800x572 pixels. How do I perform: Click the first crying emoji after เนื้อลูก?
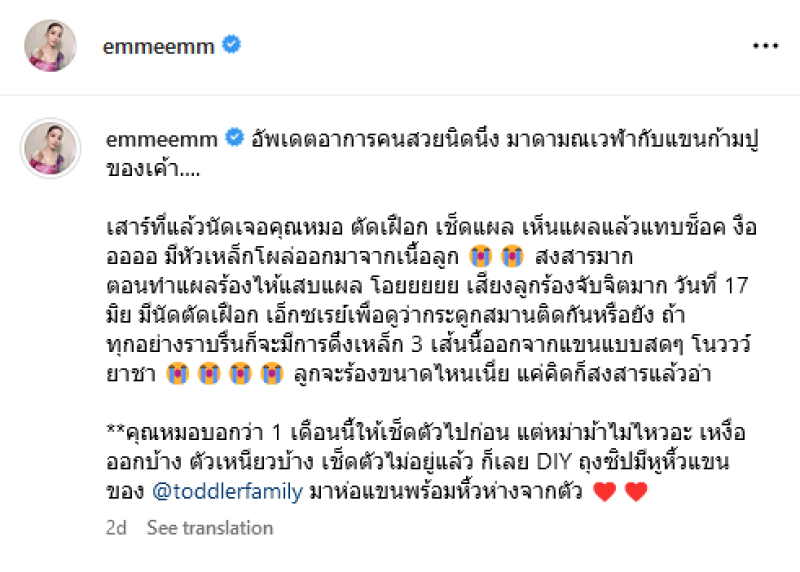click(x=481, y=256)
